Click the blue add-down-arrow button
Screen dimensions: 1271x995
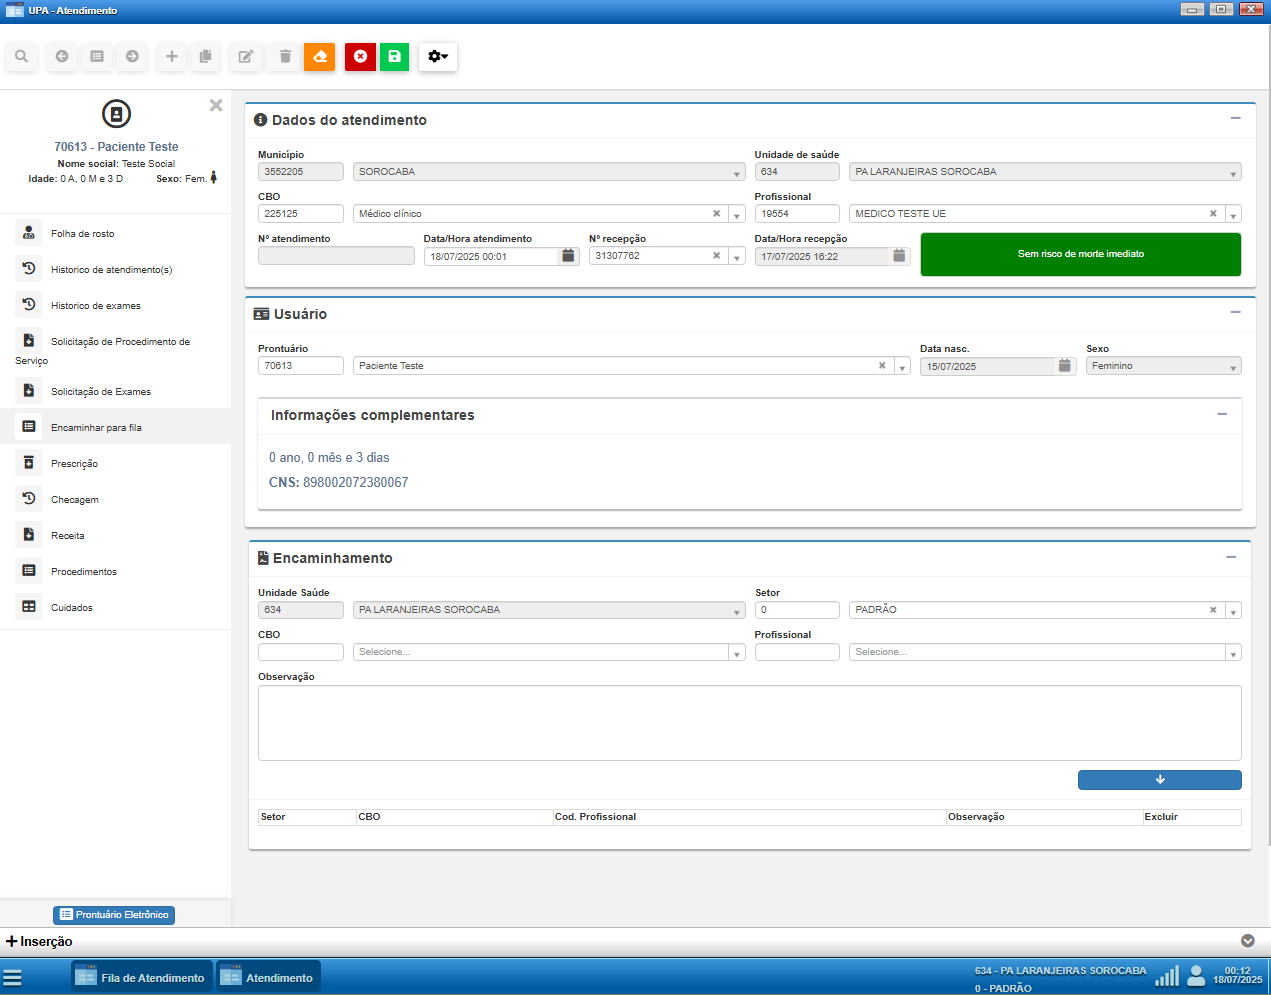pyautogui.click(x=1159, y=780)
